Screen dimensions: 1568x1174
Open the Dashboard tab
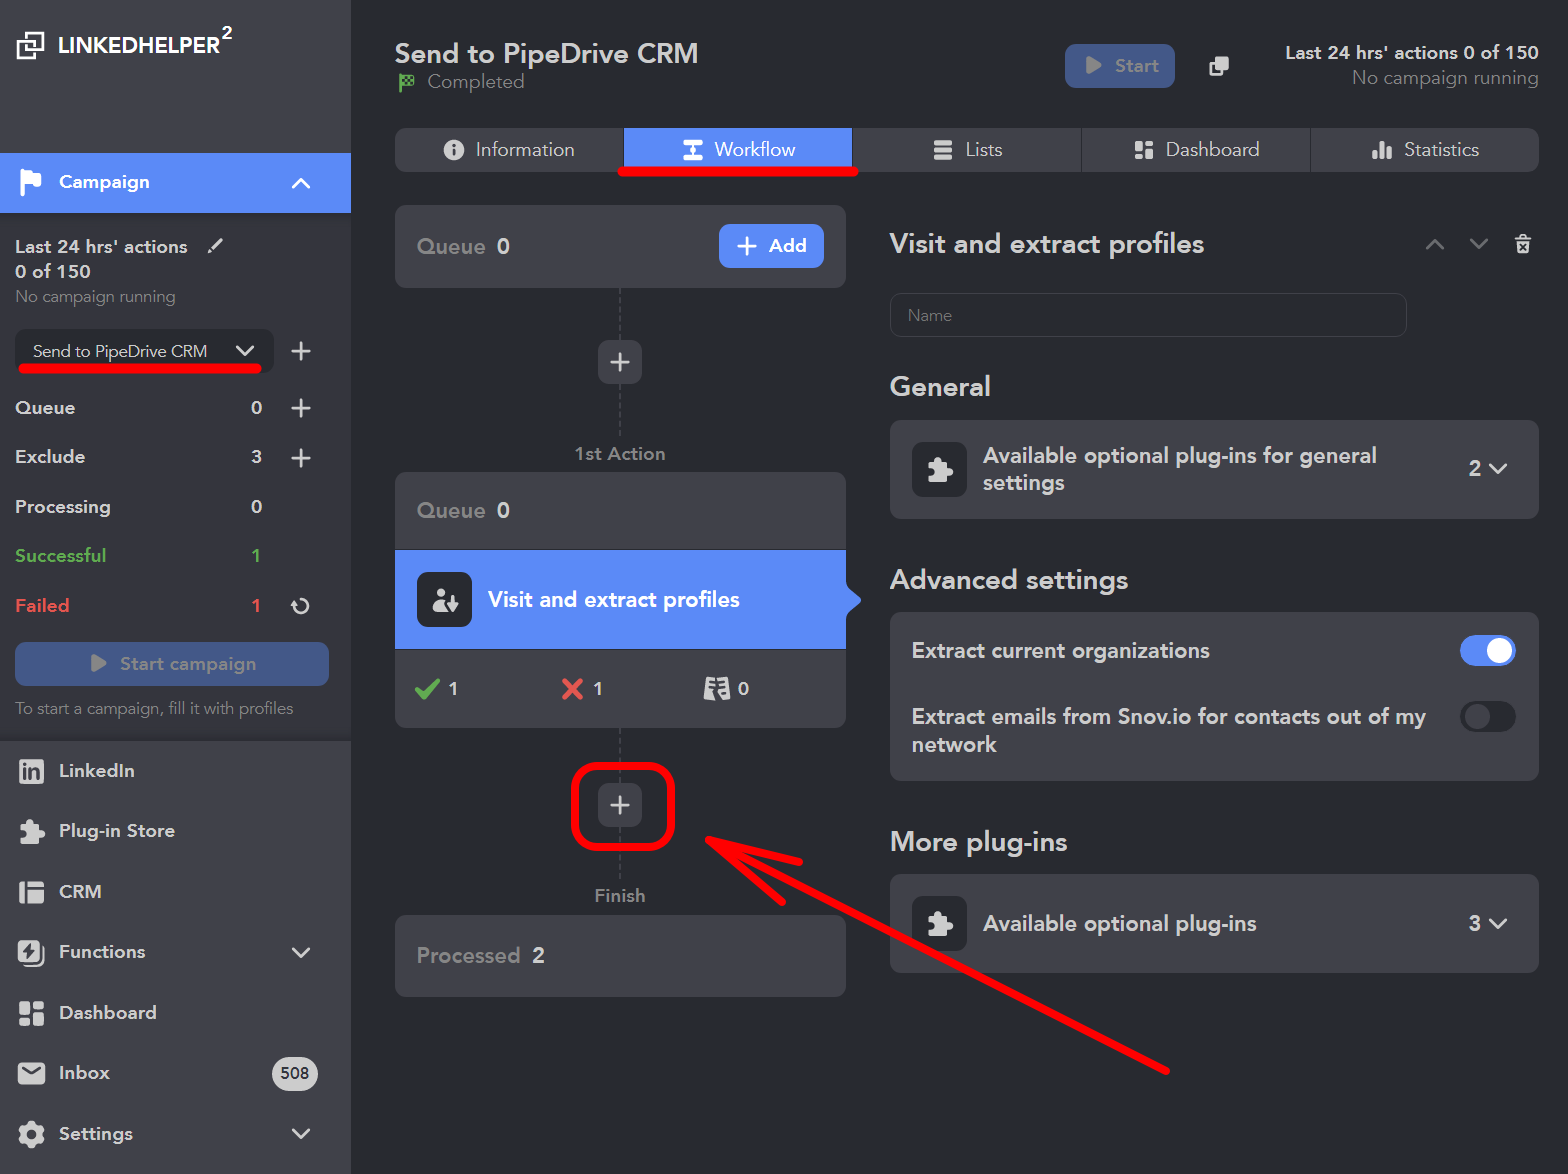(x=1196, y=150)
